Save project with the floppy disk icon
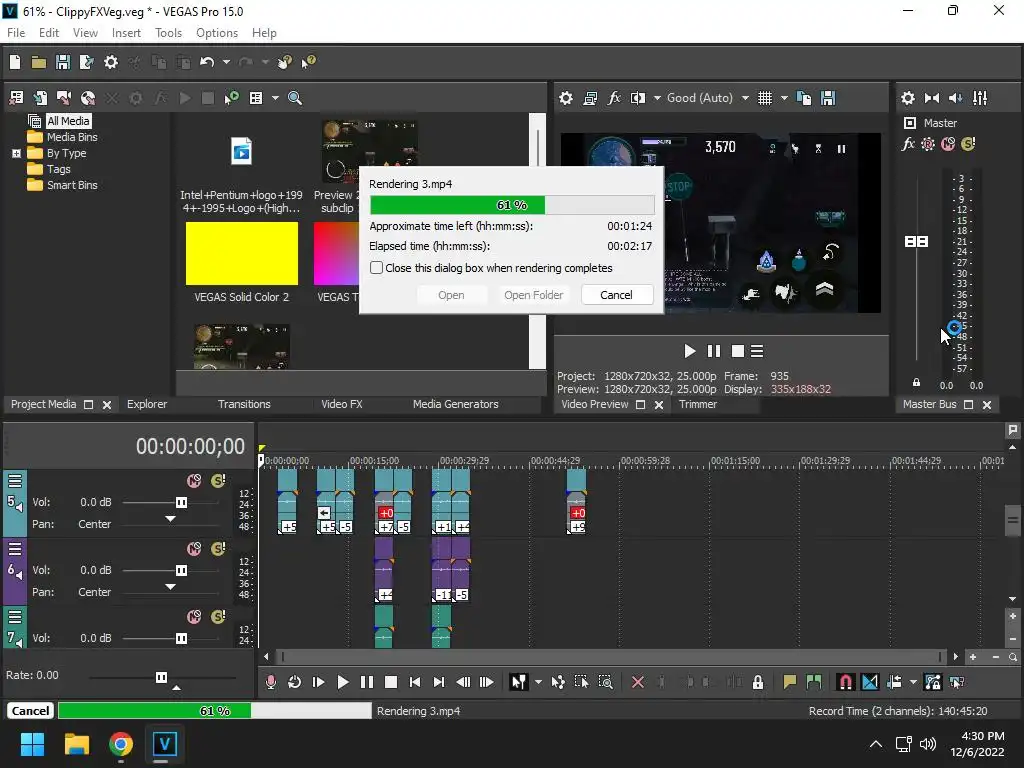The image size is (1024, 768). click(63, 62)
